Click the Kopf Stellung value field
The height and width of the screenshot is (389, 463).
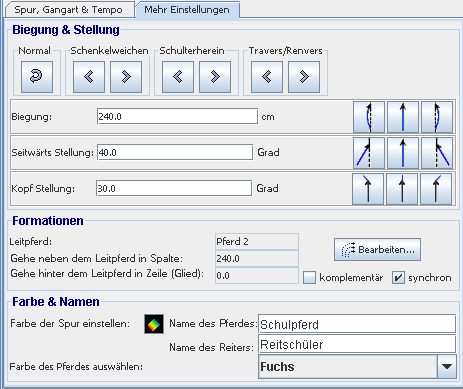[x=174, y=188]
